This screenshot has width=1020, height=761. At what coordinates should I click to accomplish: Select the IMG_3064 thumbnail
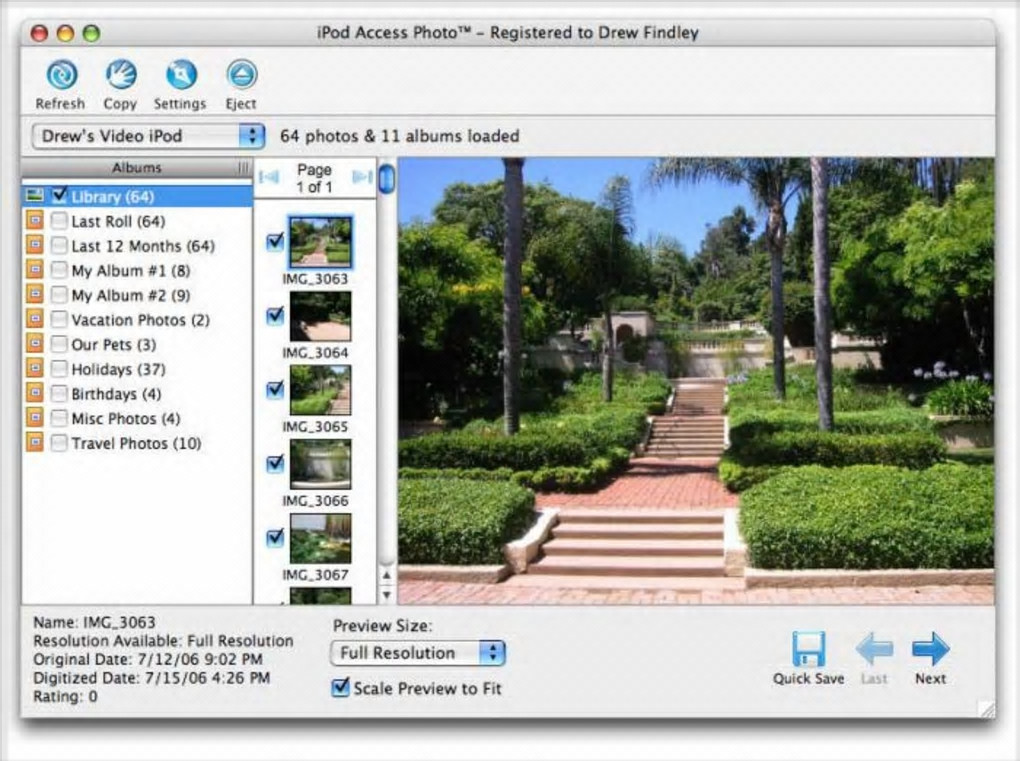point(320,316)
